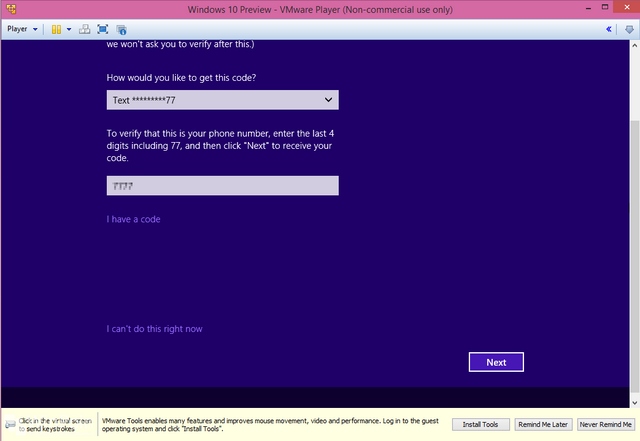Click the scrollbar up arrow
The image size is (640, 441).
[634, 45]
